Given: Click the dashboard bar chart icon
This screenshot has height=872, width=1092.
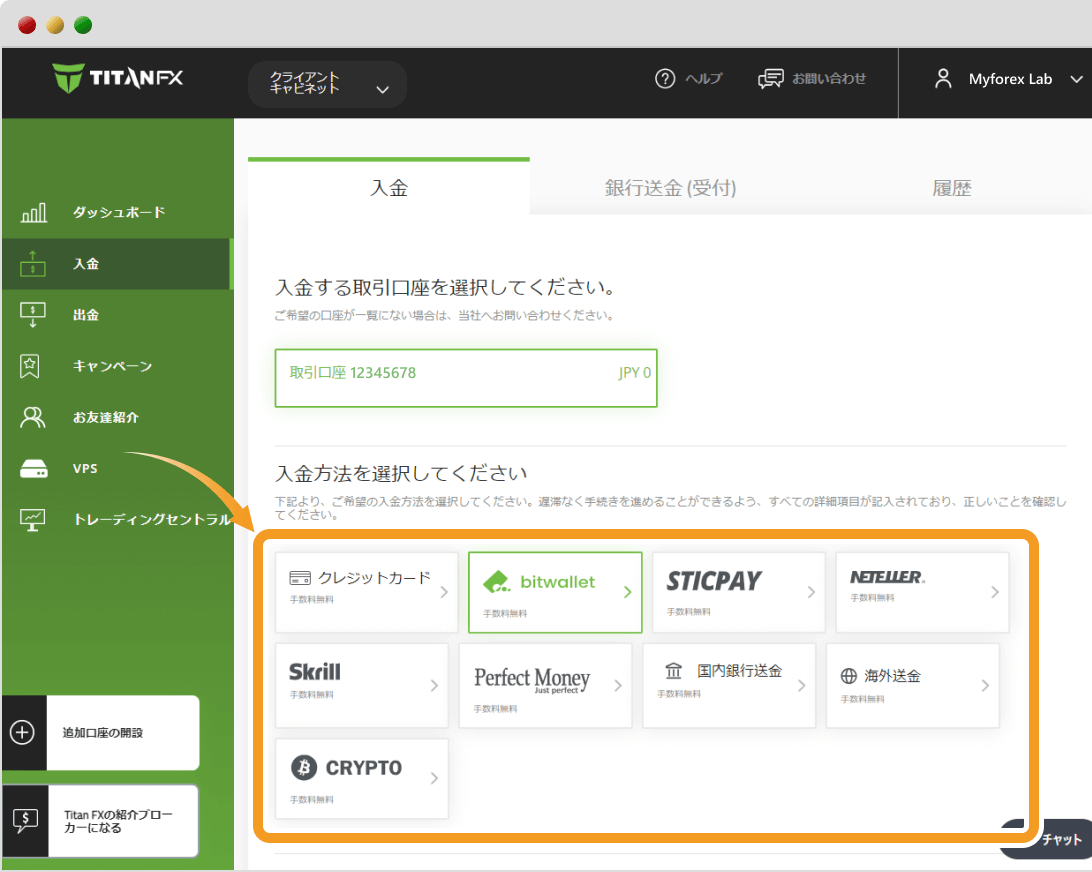Looking at the screenshot, I should (x=33, y=212).
